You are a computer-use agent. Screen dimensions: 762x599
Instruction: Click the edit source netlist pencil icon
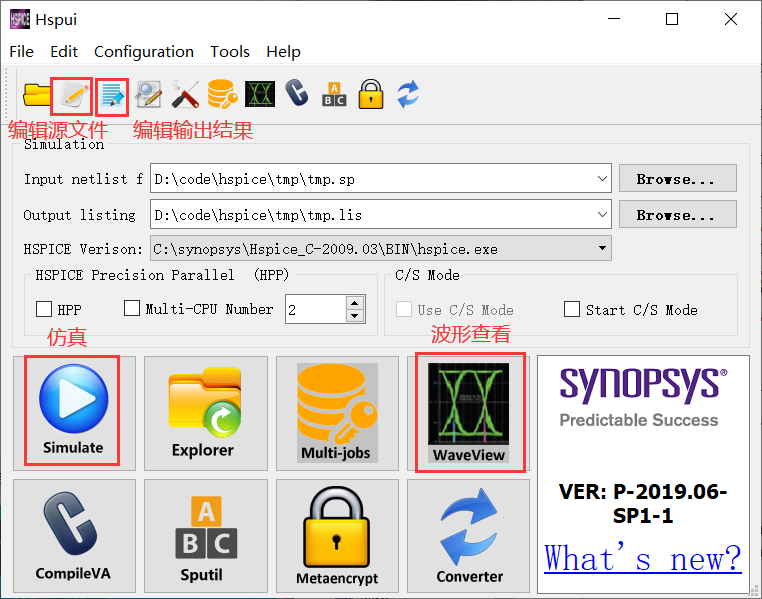[x=74, y=95]
